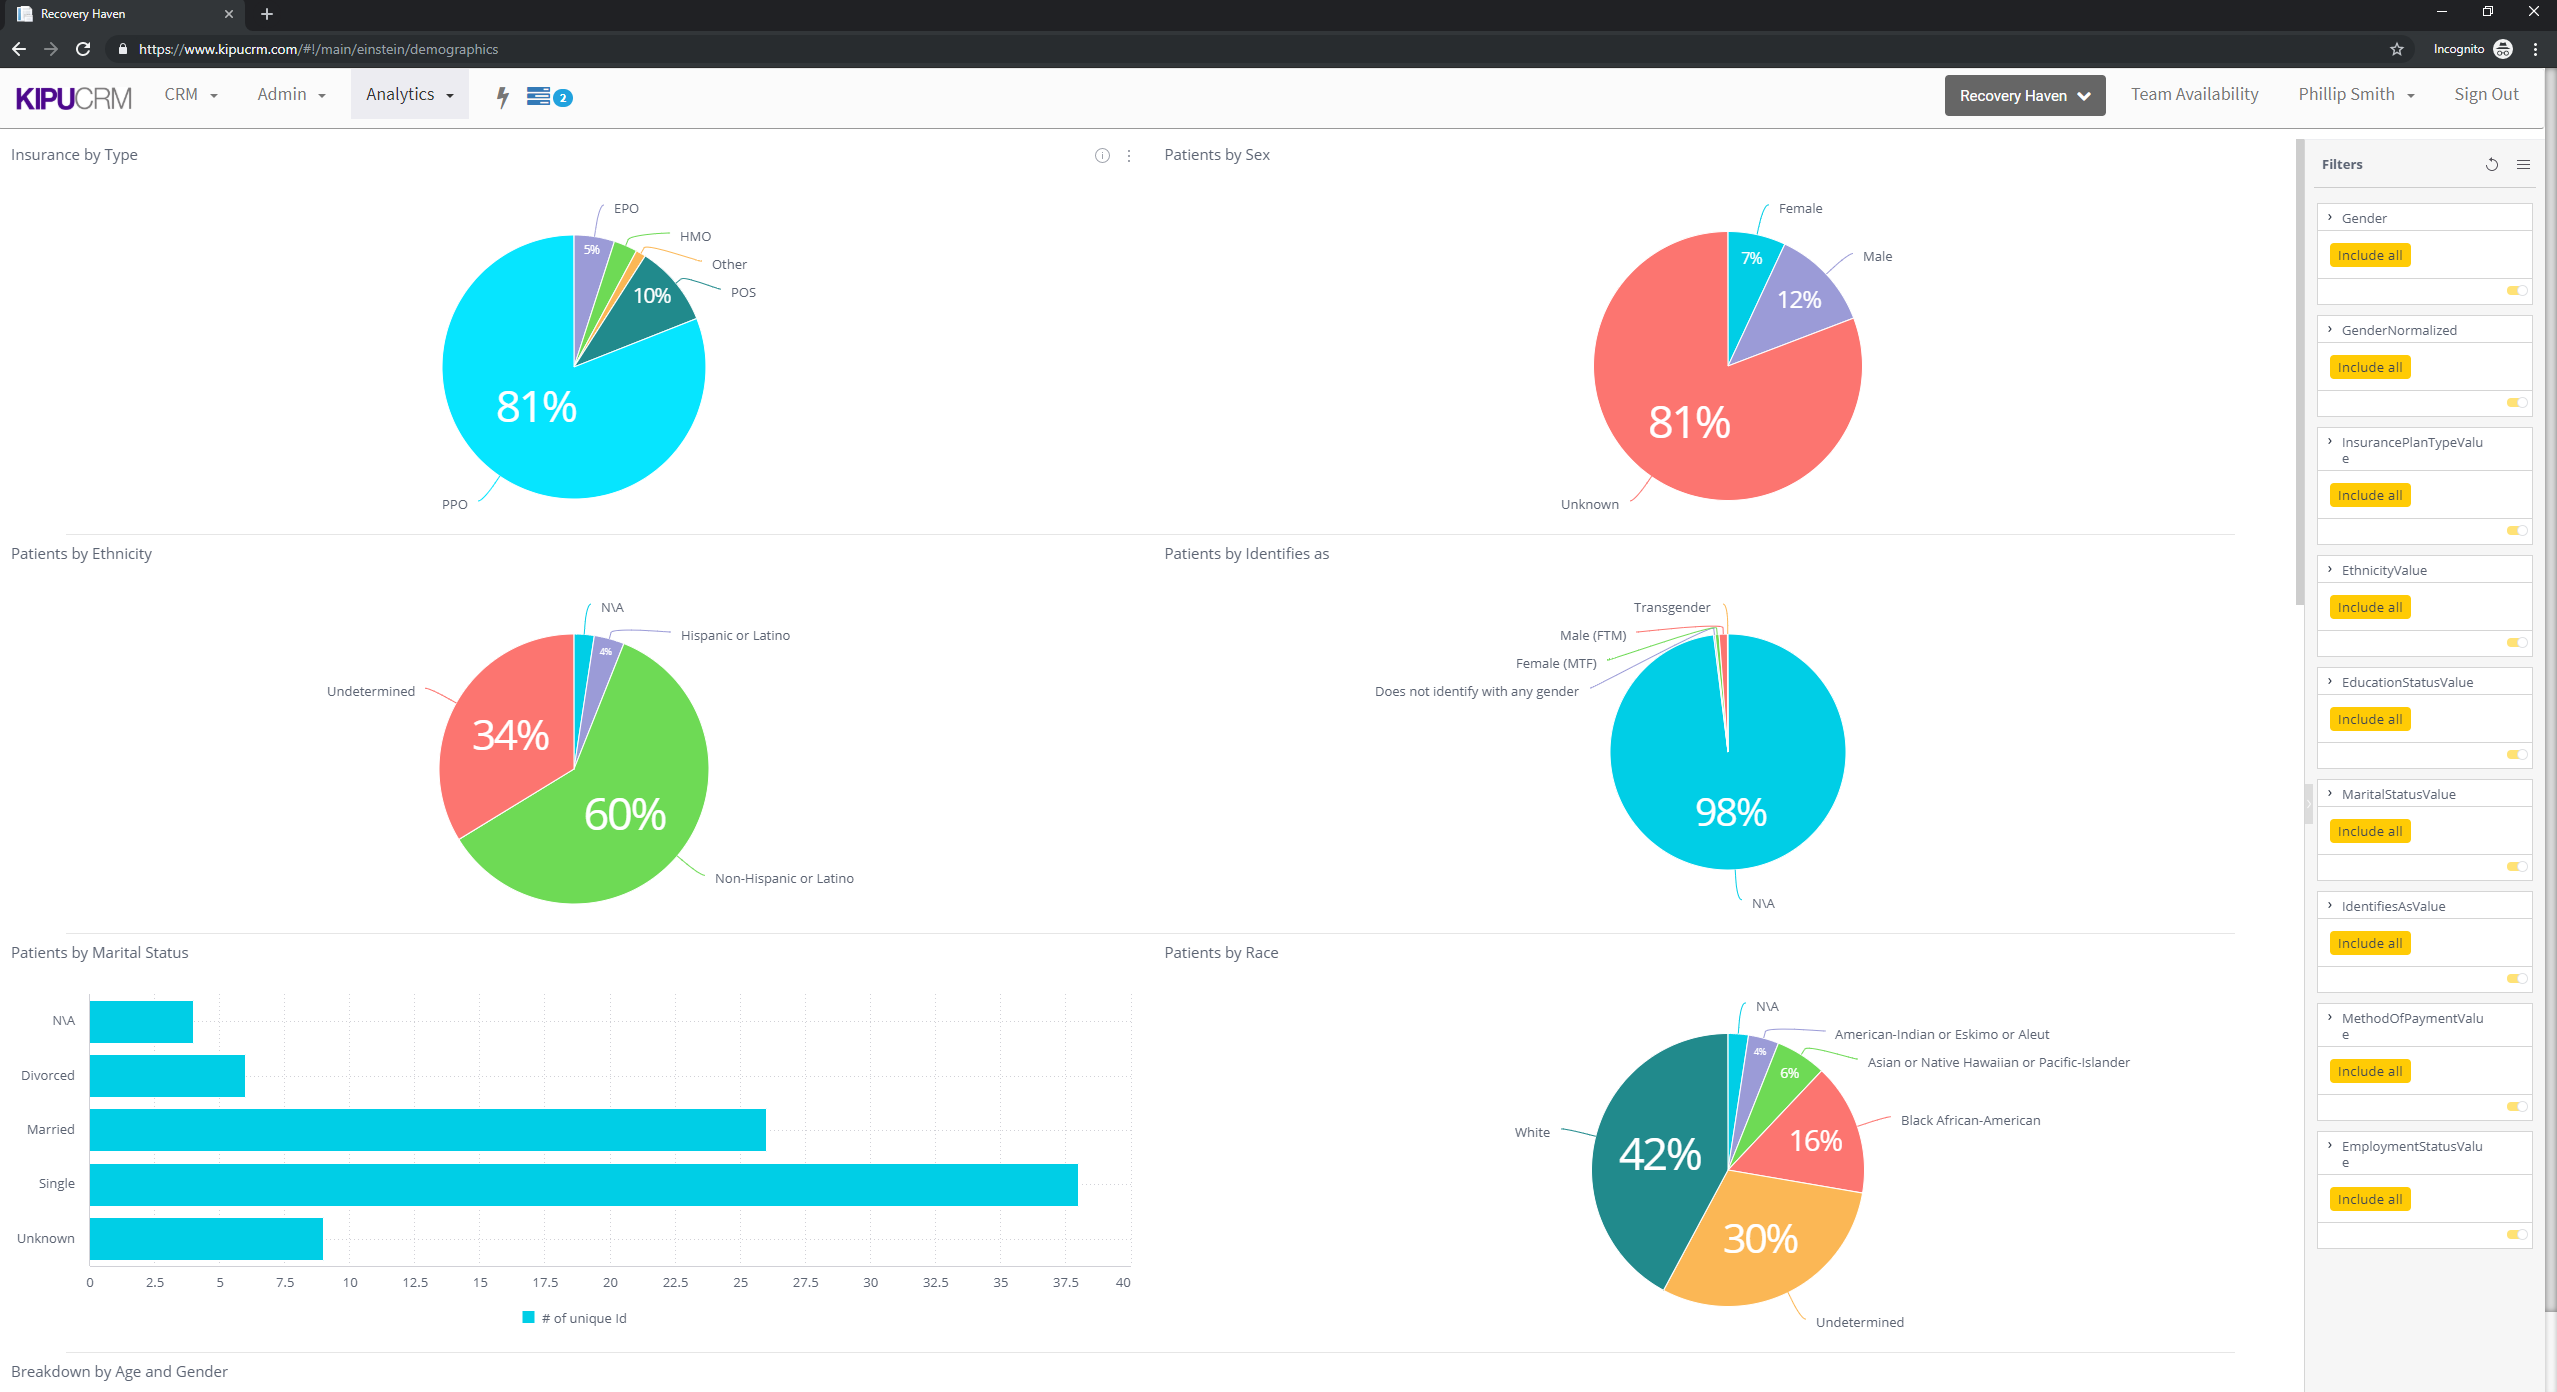The height and width of the screenshot is (1392, 2557).
Task: Open the Recovery Haven location dropdown
Action: 2024,96
